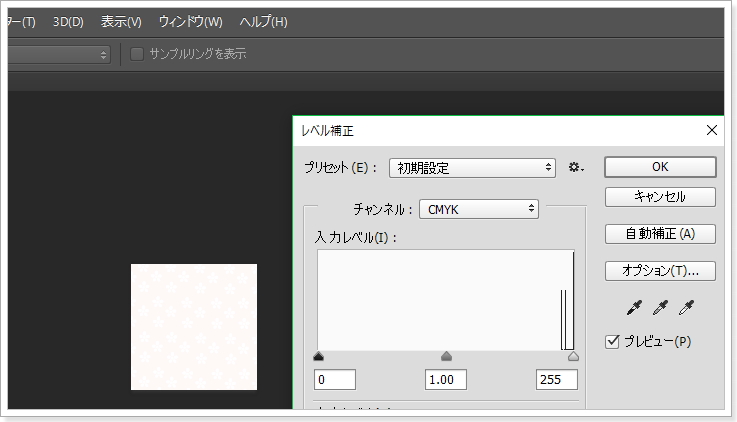Open the チャンネル CMYK dropdown
The image size is (737, 422).
point(479,209)
